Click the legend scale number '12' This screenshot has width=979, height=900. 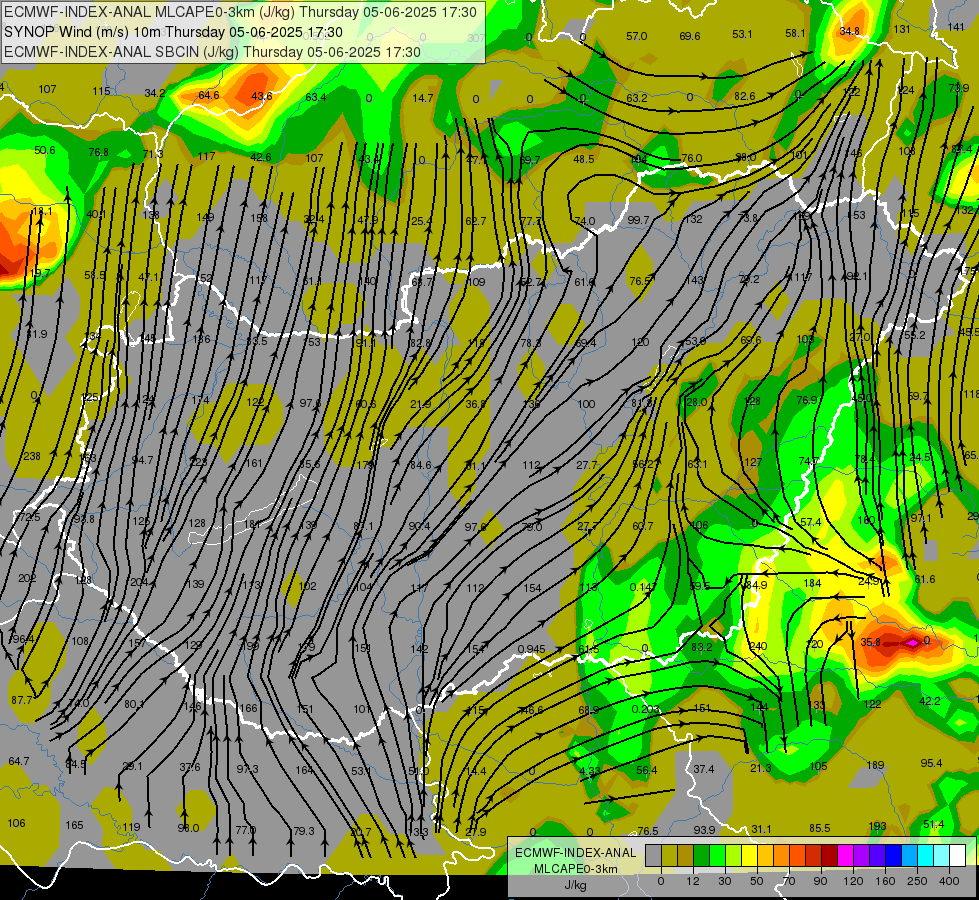coord(693,881)
